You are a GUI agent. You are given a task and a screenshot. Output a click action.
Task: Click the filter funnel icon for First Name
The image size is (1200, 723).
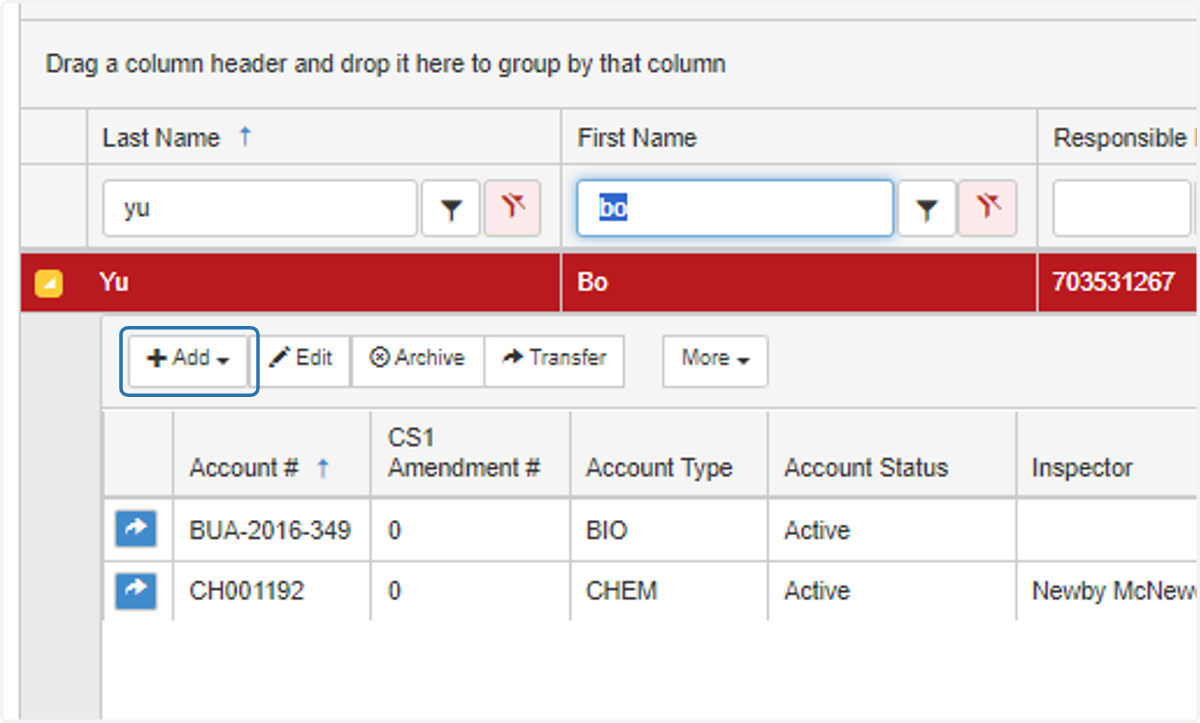tap(927, 208)
